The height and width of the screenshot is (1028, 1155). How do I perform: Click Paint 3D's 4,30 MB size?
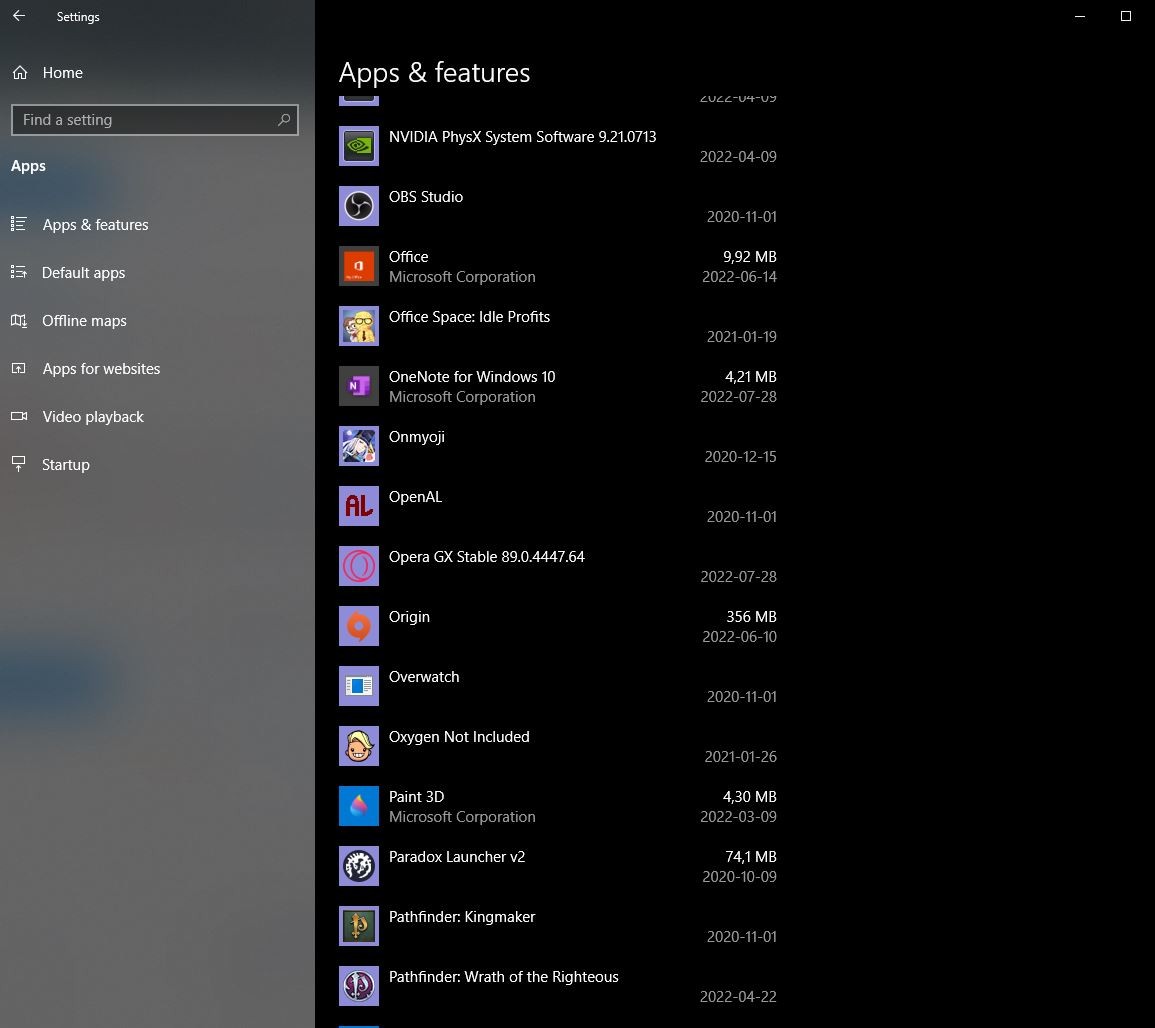click(x=750, y=797)
